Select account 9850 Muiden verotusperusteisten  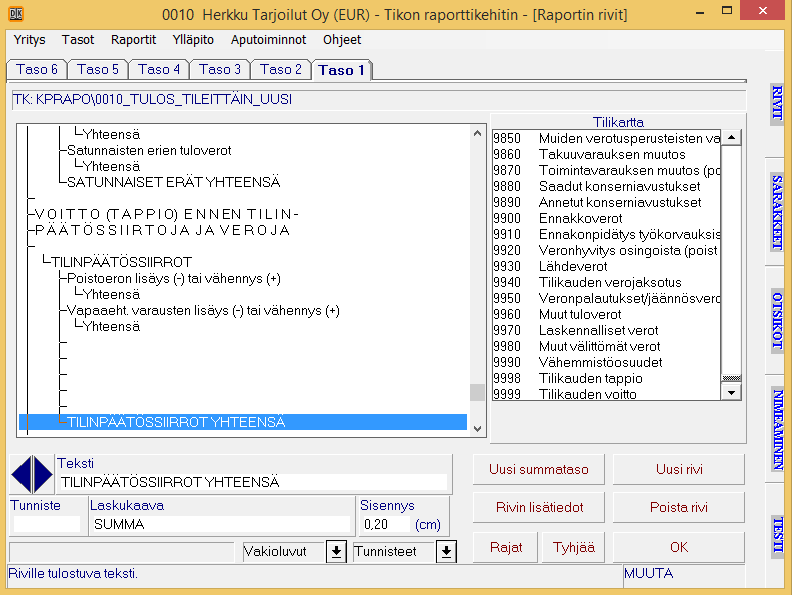[606, 138]
